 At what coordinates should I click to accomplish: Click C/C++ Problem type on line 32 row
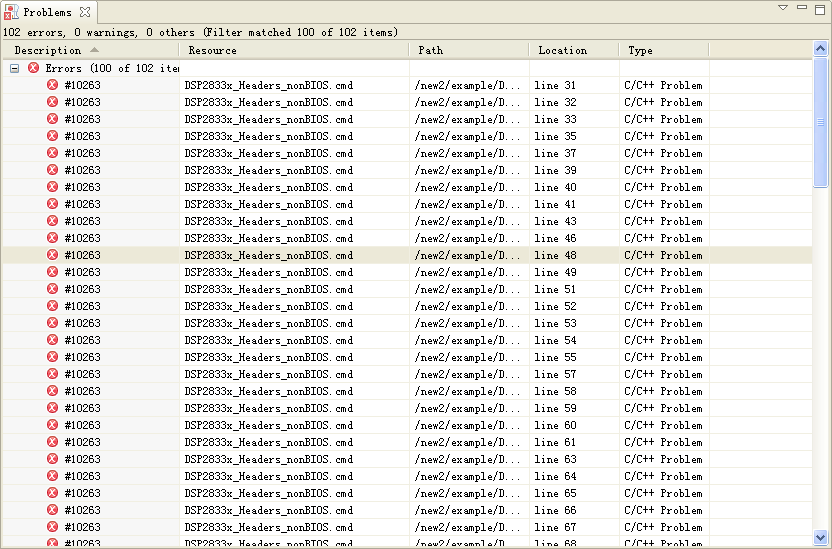[x=663, y=102]
